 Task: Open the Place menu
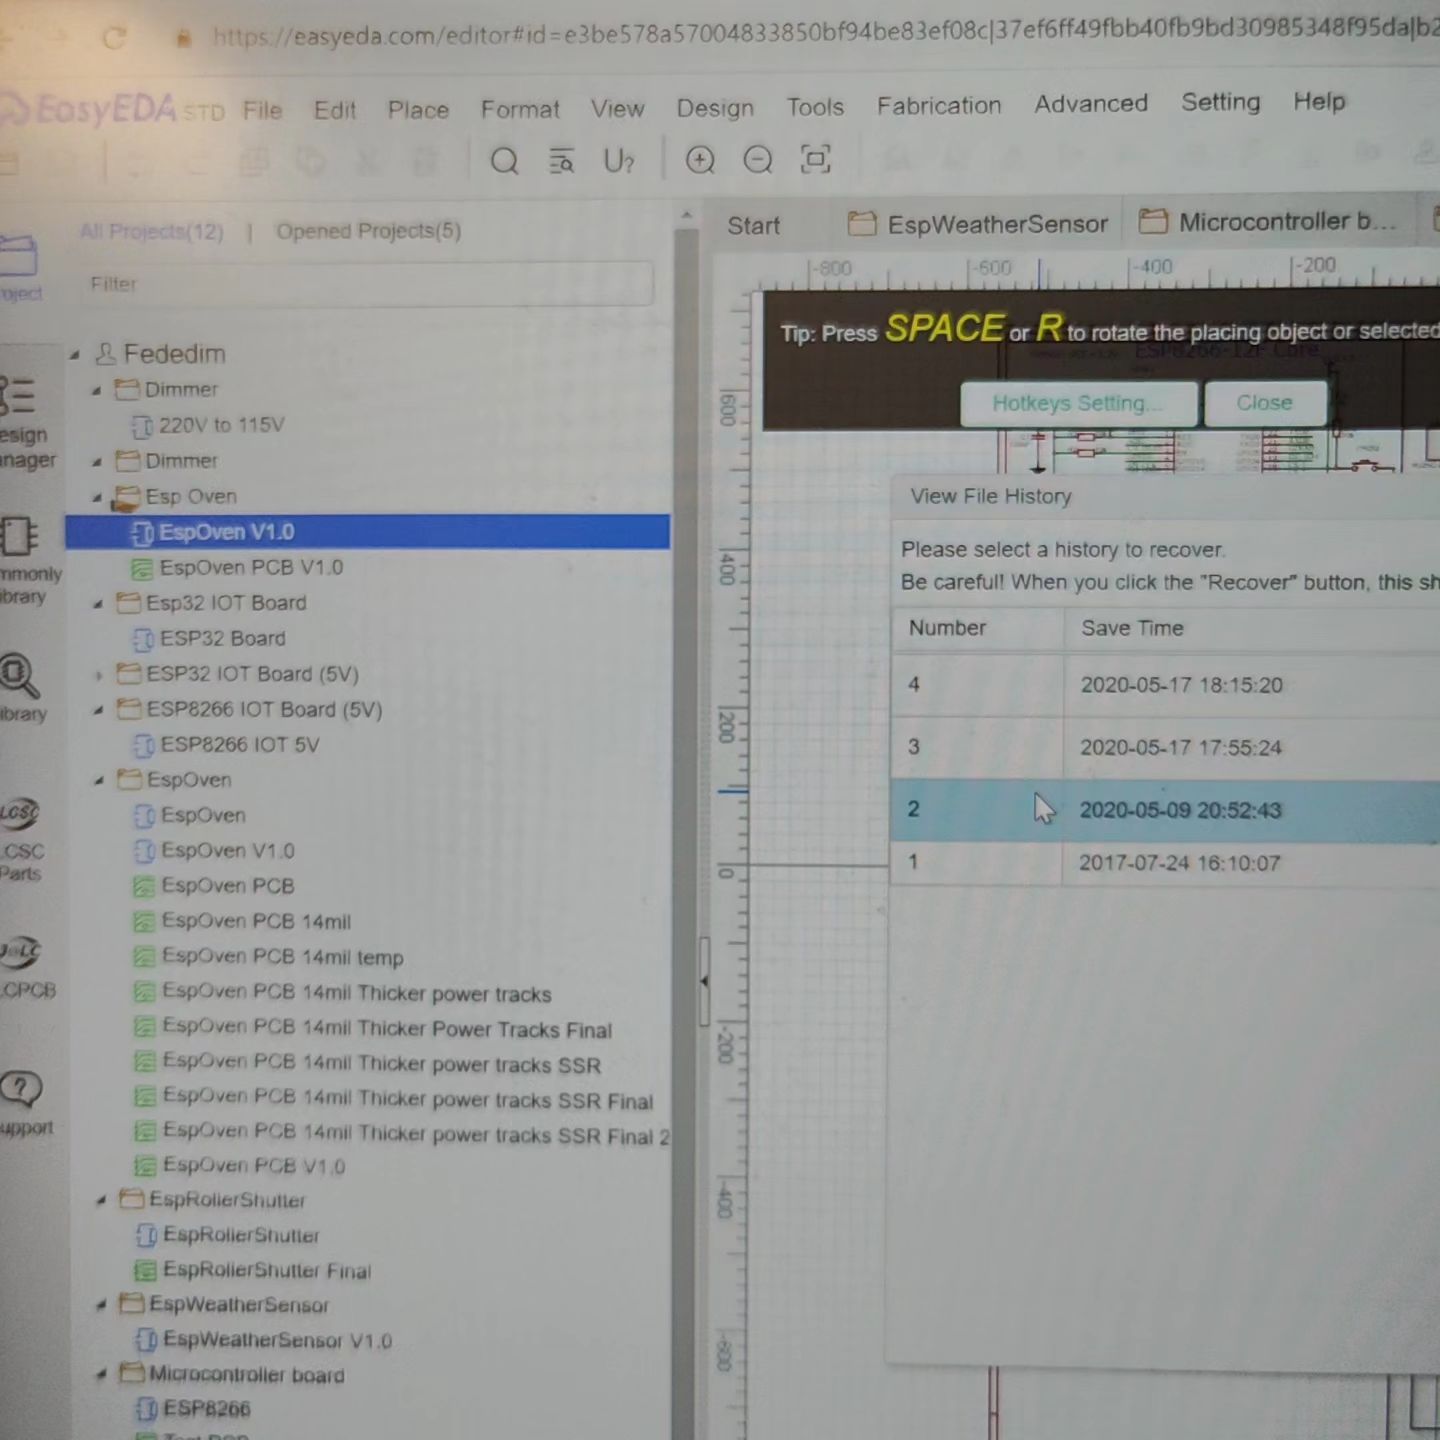click(418, 110)
